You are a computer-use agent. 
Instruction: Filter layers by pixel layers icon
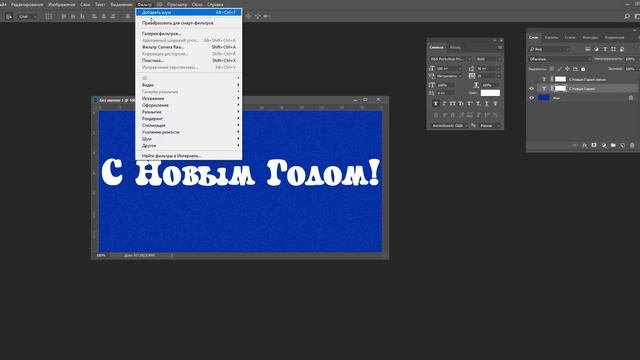click(x=587, y=49)
